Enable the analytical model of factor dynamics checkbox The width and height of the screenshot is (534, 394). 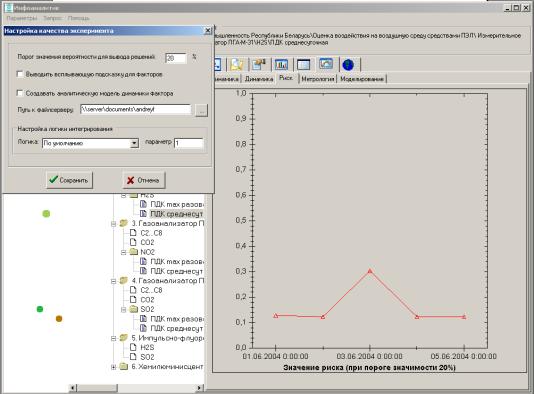[x=20, y=93]
